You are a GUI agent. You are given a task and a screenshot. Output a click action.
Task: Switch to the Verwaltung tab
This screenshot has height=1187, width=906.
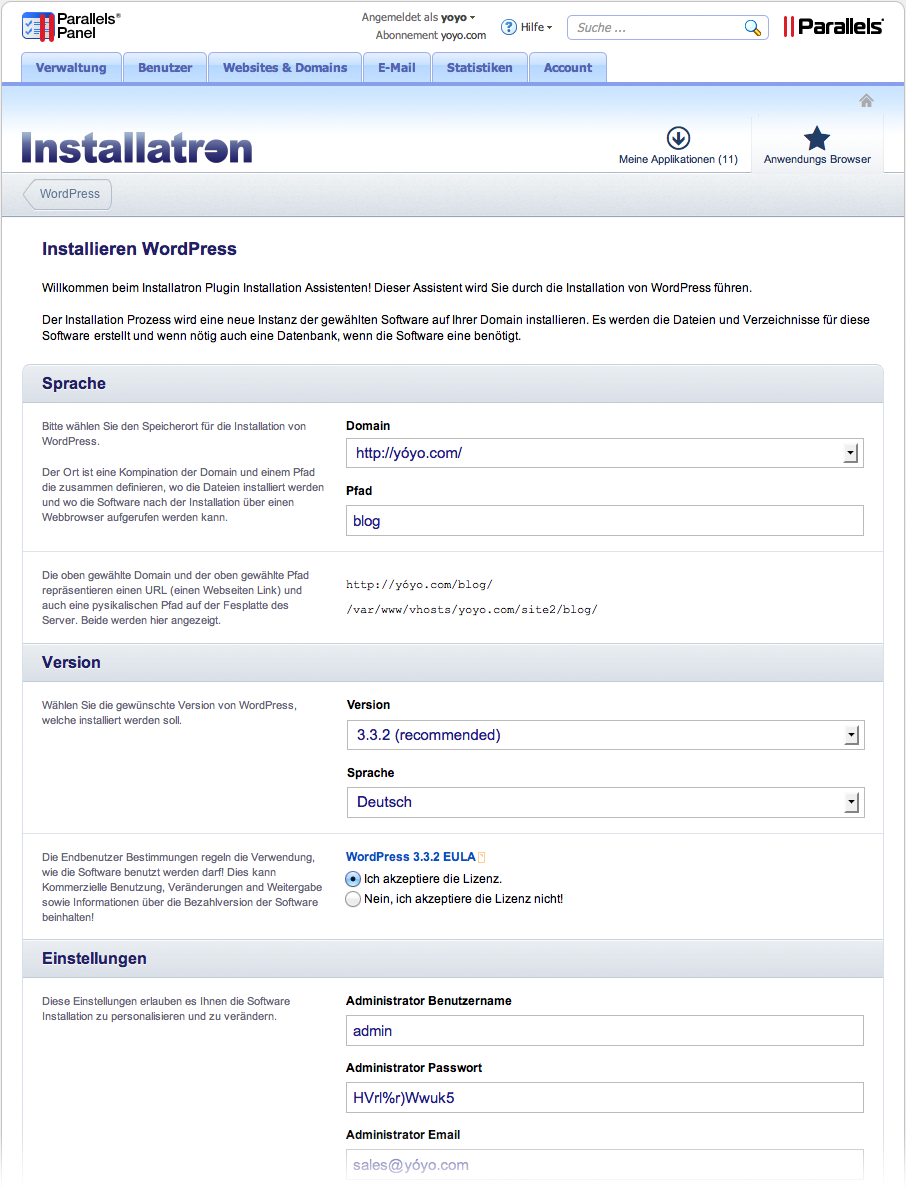[71, 67]
